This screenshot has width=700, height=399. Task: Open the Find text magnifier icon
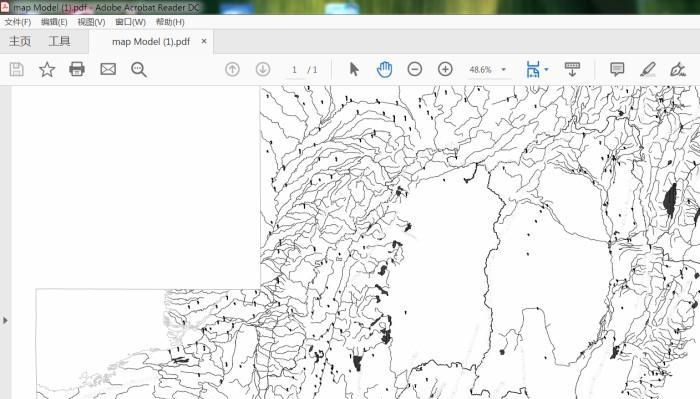(139, 70)
